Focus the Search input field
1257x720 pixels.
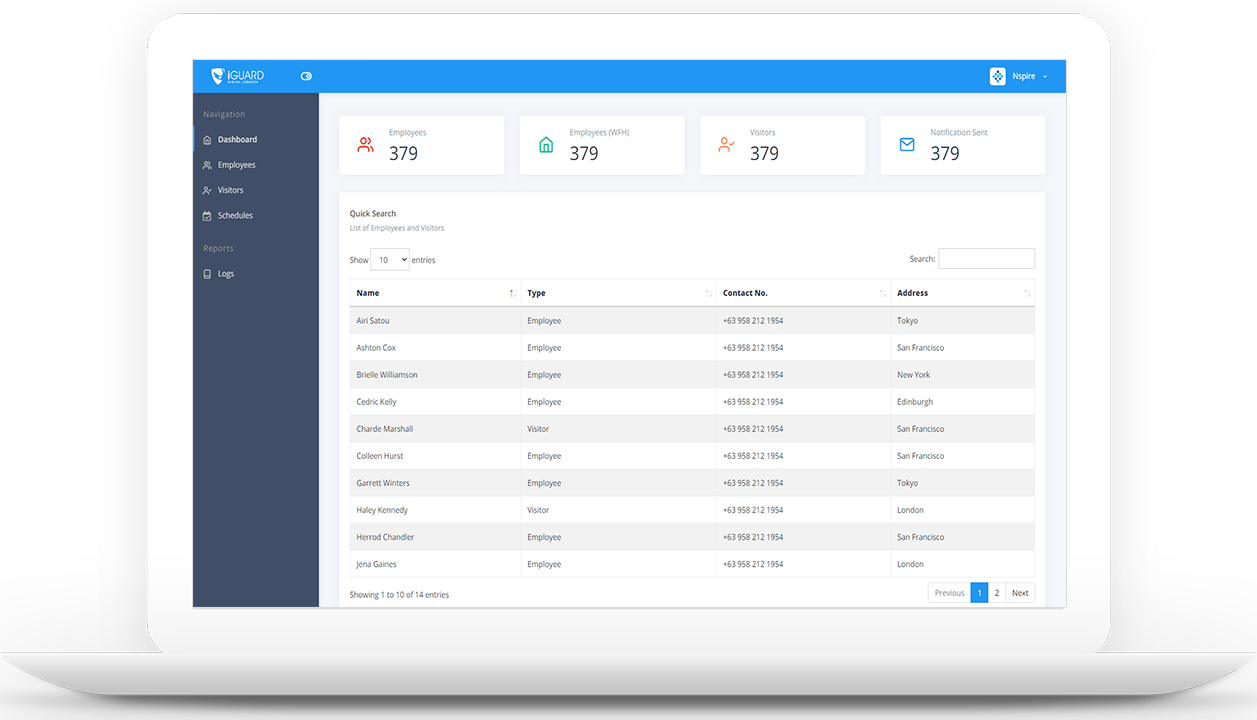(x=986, y=259)
